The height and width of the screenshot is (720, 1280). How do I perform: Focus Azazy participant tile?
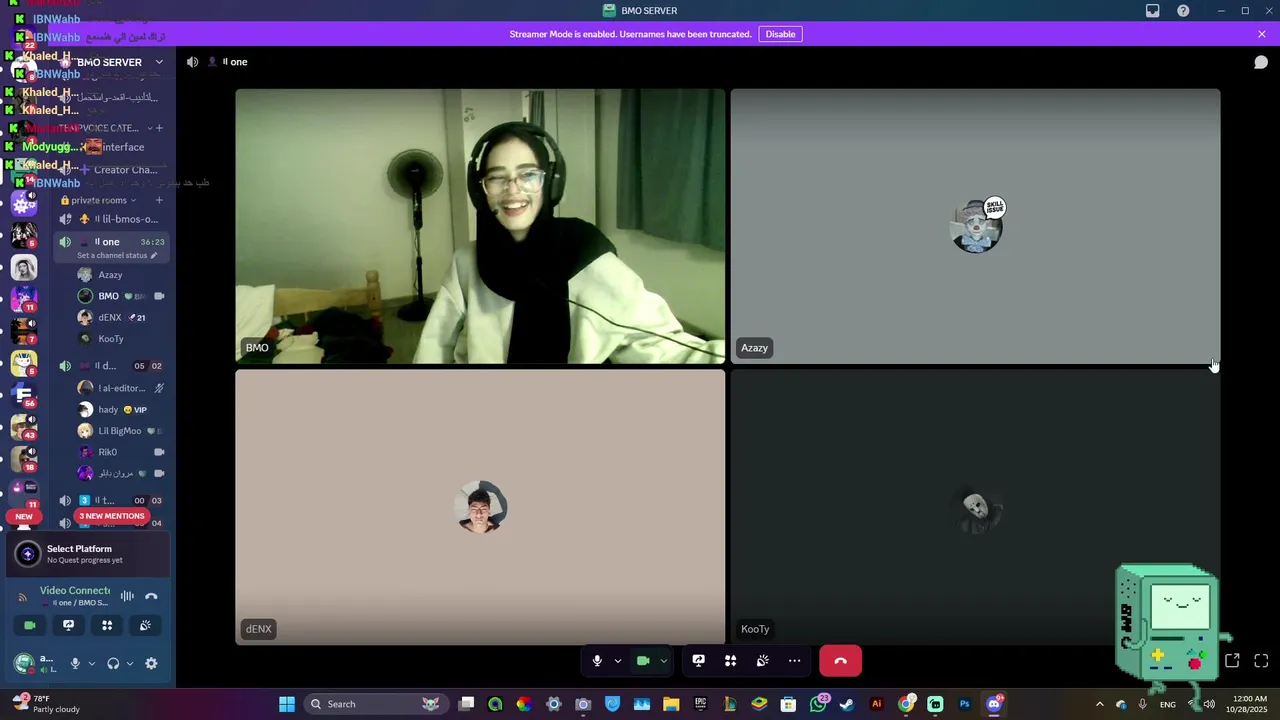click(x=975, y=226)
